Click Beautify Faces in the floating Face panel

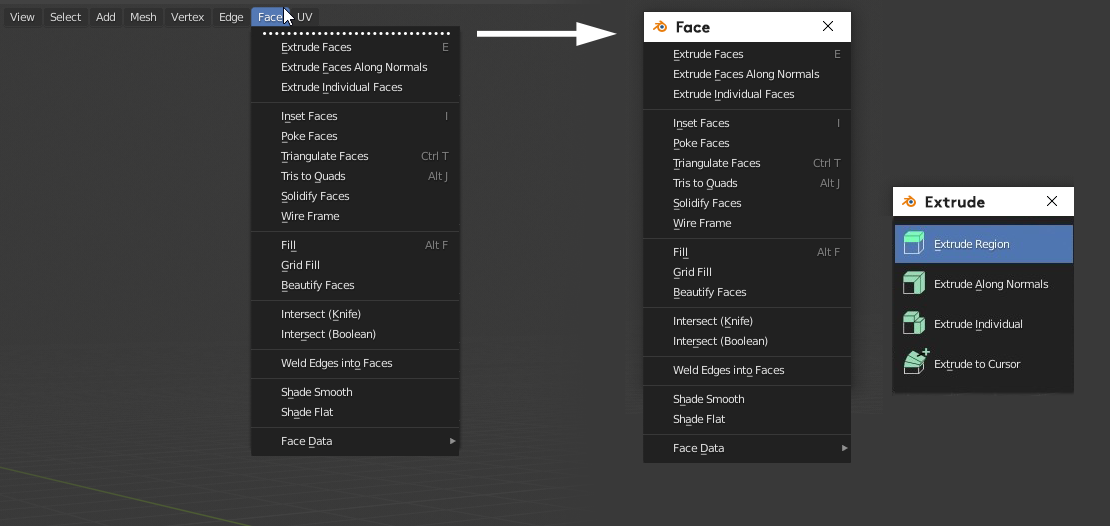[x=747, y=292]
